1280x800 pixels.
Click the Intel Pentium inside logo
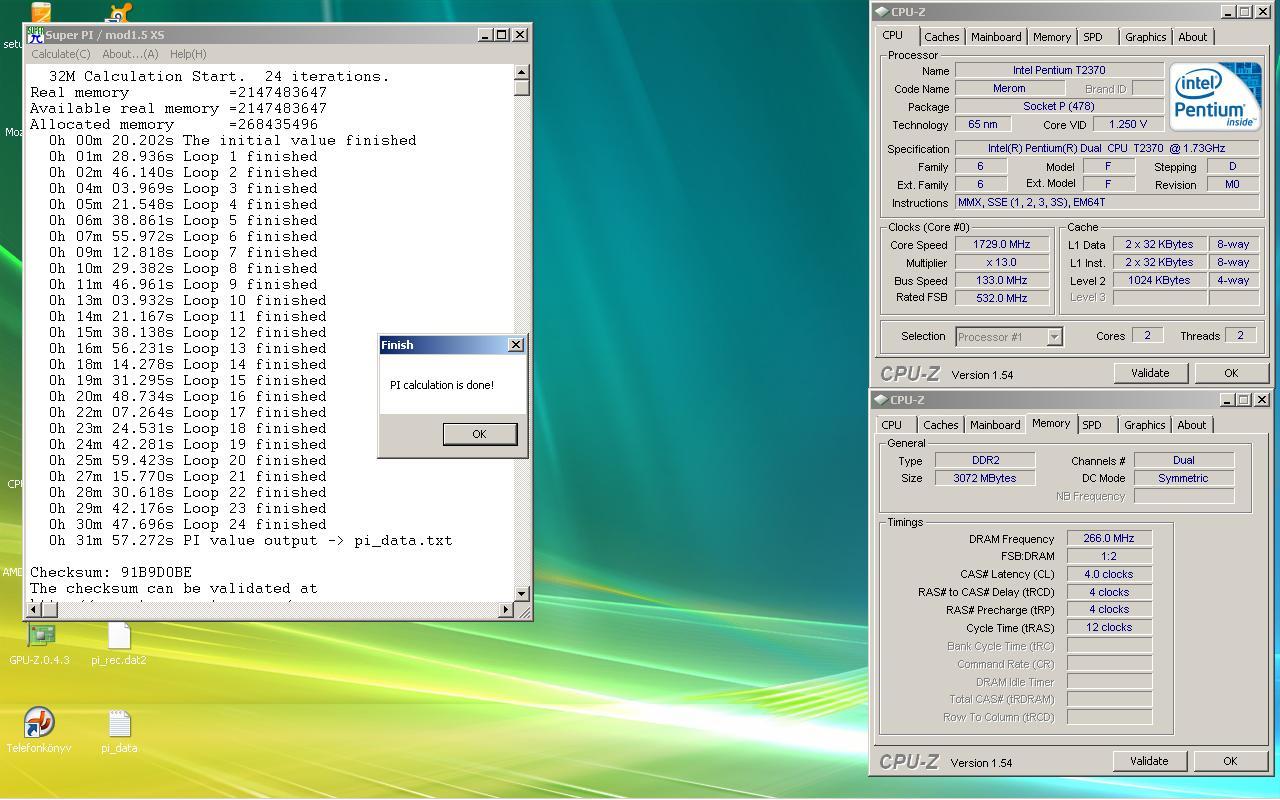[1215, 95]
